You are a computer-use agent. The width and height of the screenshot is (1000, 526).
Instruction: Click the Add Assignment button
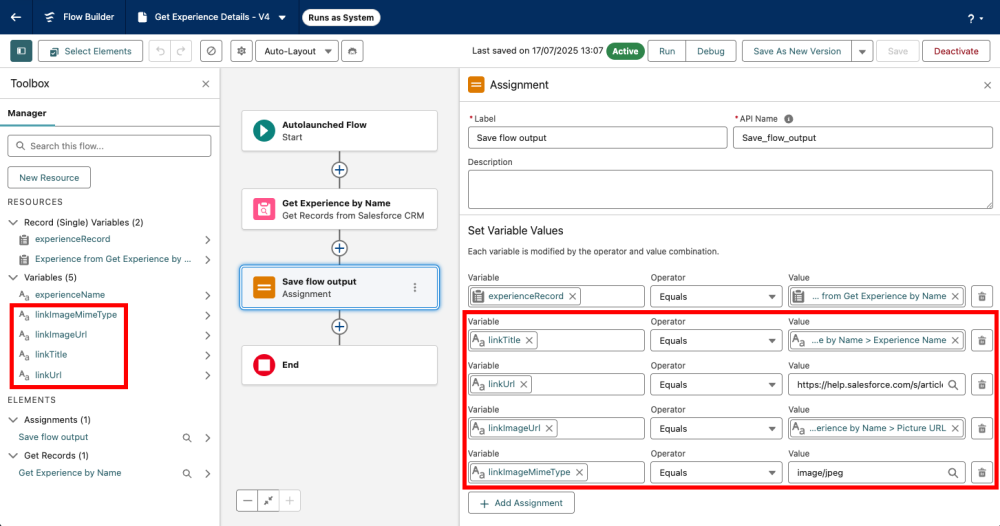pos(521,503)
